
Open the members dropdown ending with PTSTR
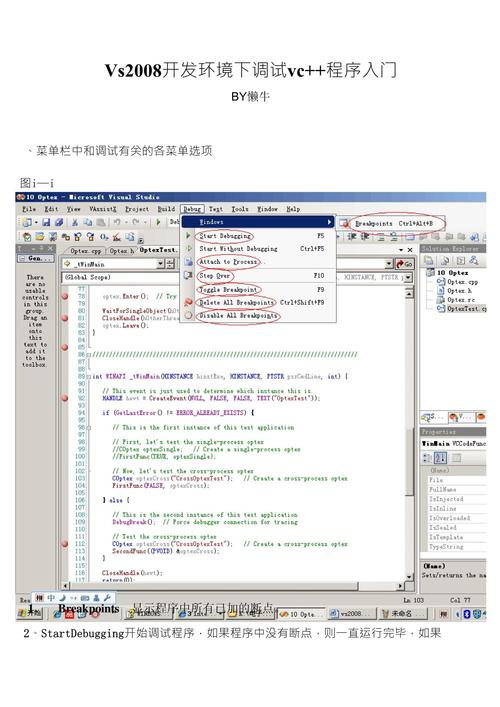(408, 277)
